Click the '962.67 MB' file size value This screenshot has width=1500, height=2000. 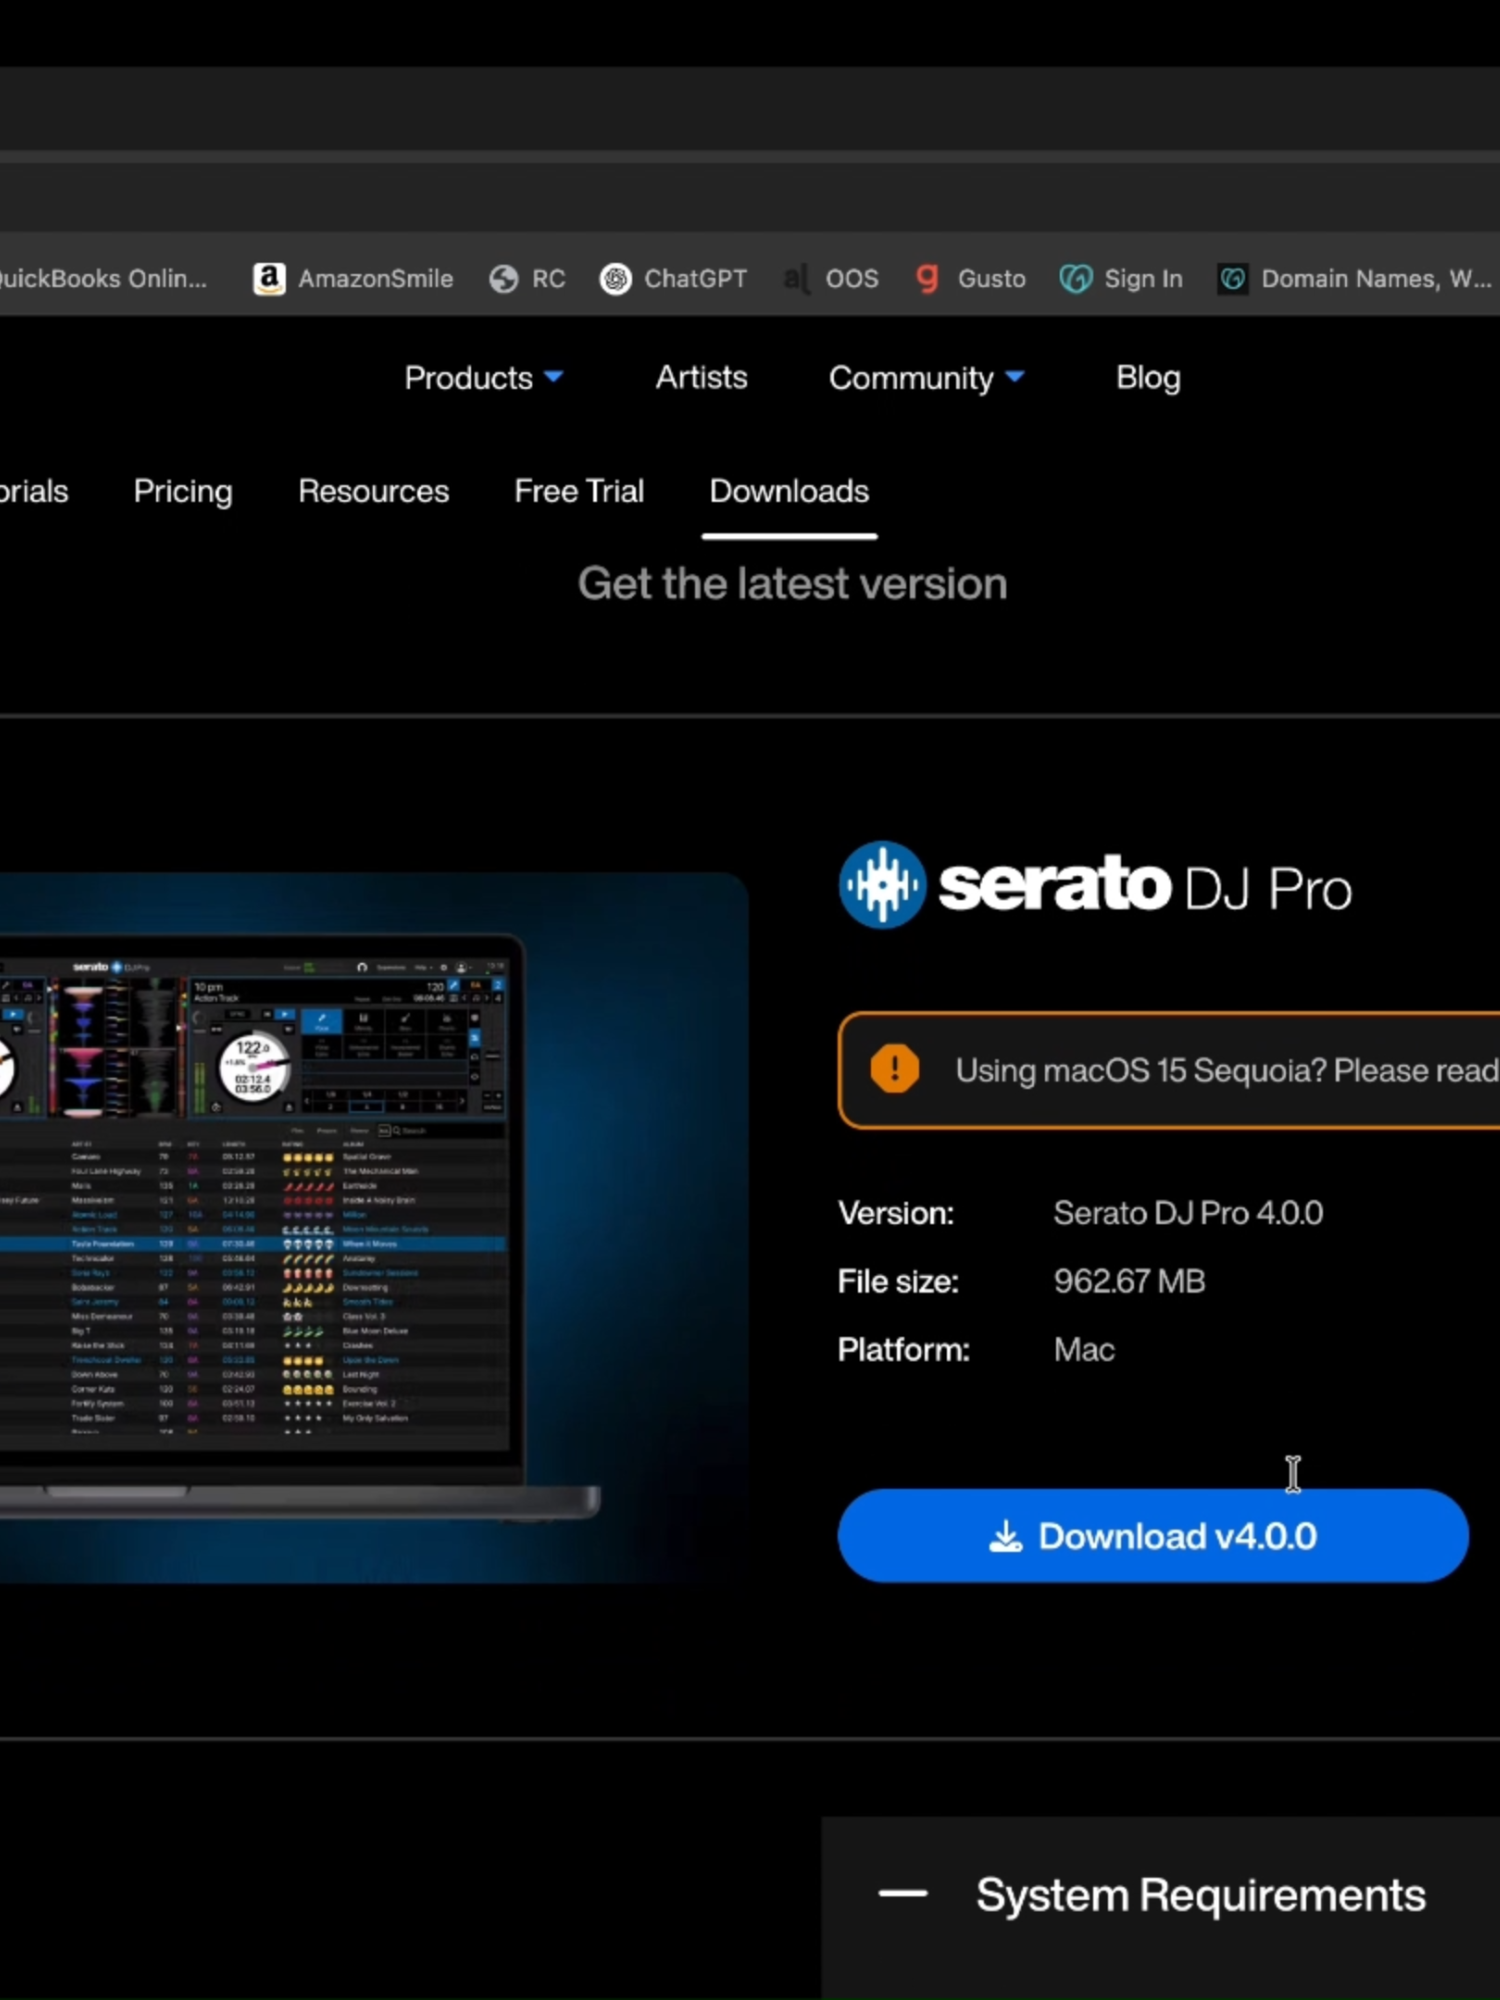(x=1130, y=1281)
